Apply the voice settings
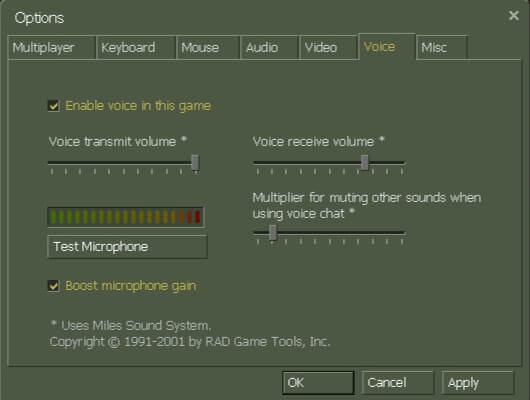 click(478, 383)
